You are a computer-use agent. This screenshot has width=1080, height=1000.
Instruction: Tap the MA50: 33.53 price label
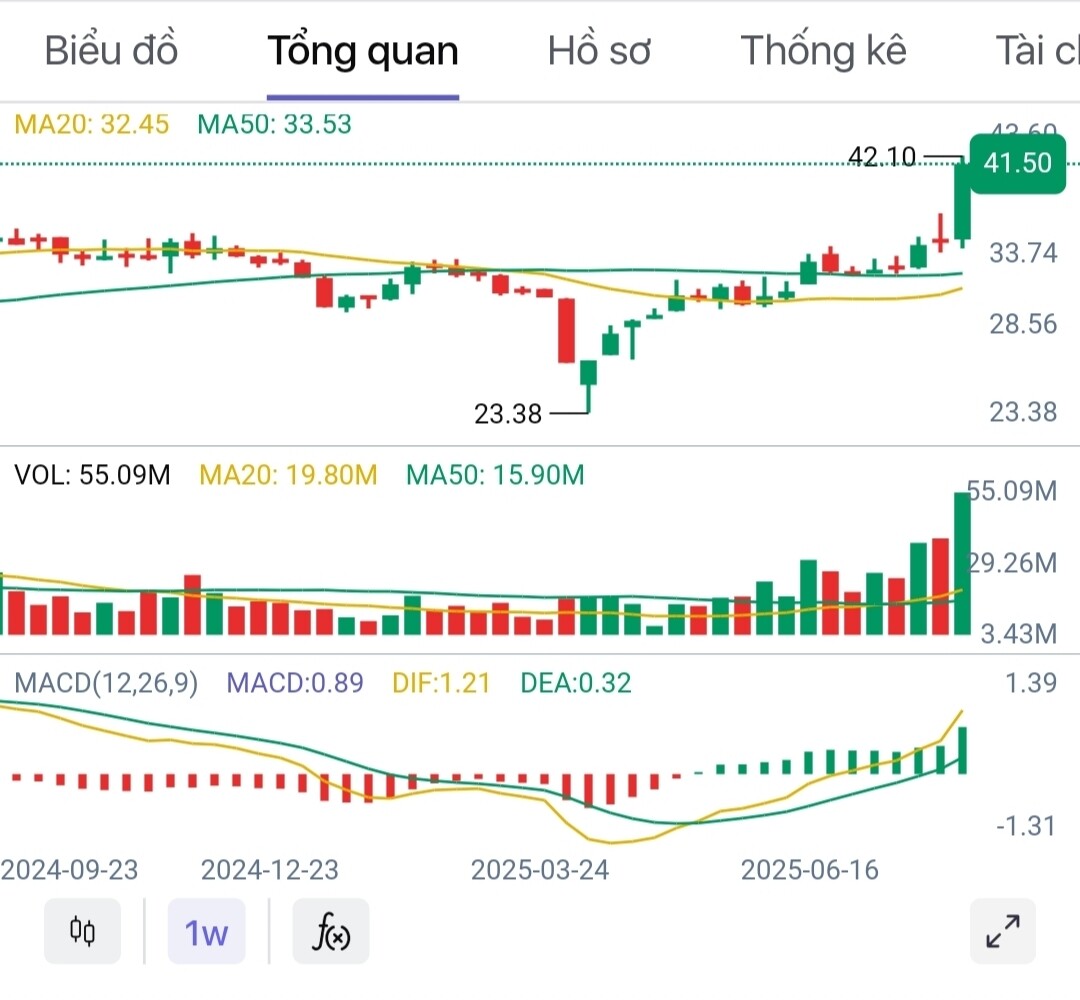click(275, 125)
